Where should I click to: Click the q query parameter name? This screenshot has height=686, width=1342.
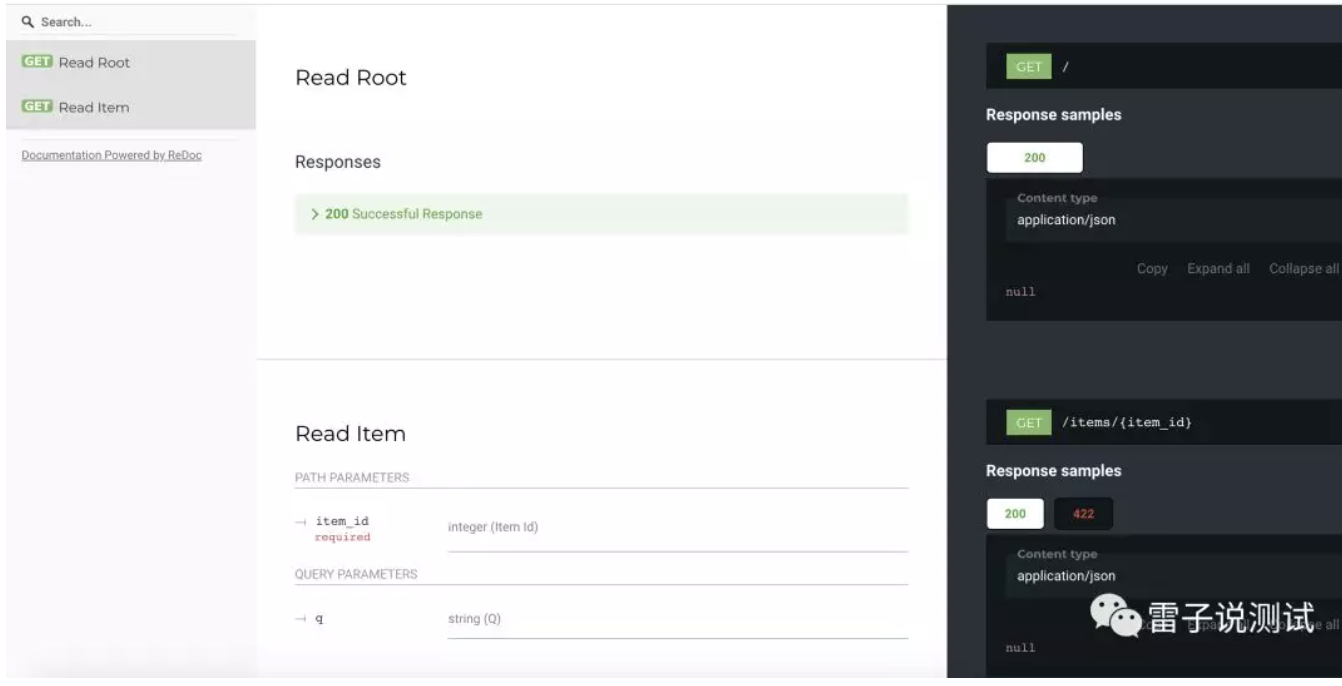[x=319, y=620]
